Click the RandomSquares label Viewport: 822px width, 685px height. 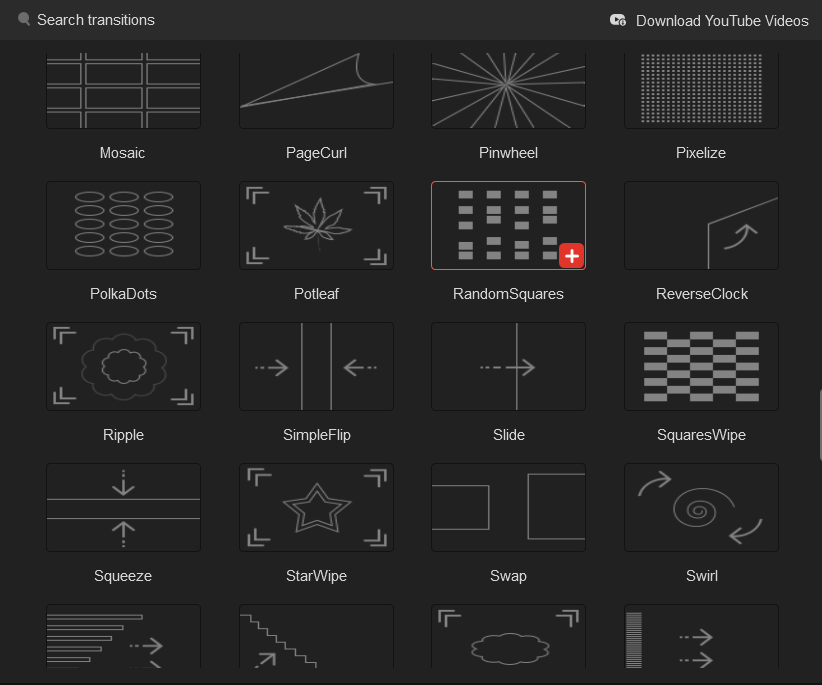508,294
